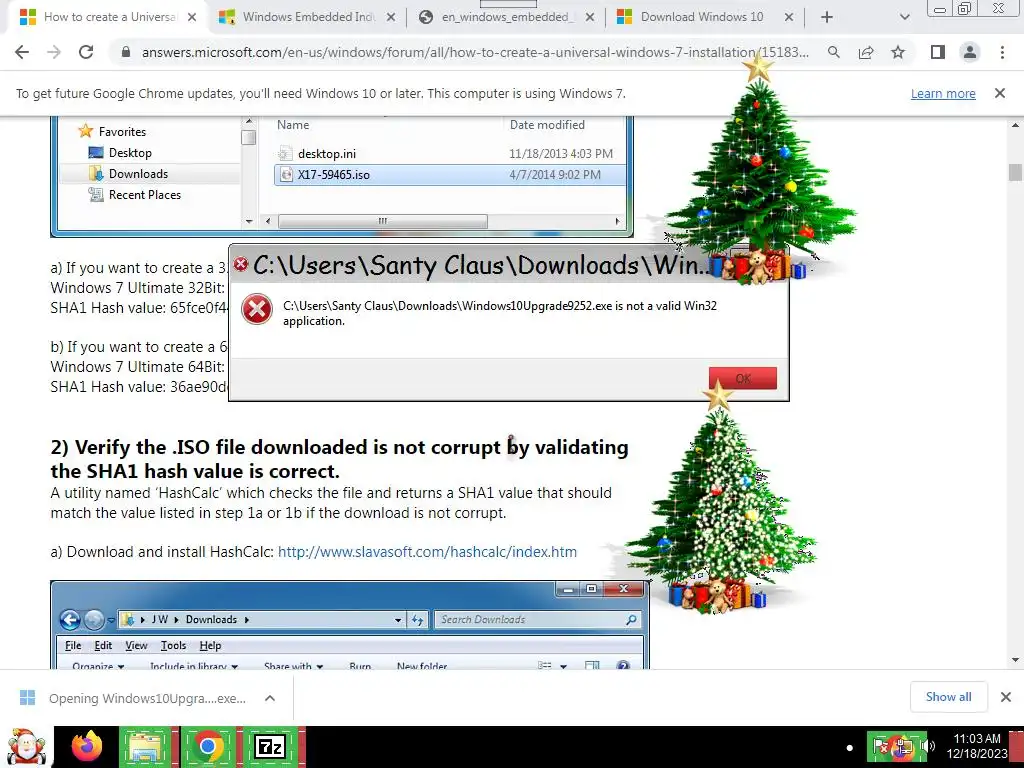Go forward one page in Chrome
Screen dimensions: 1024x768
click(x=54, y=52)
